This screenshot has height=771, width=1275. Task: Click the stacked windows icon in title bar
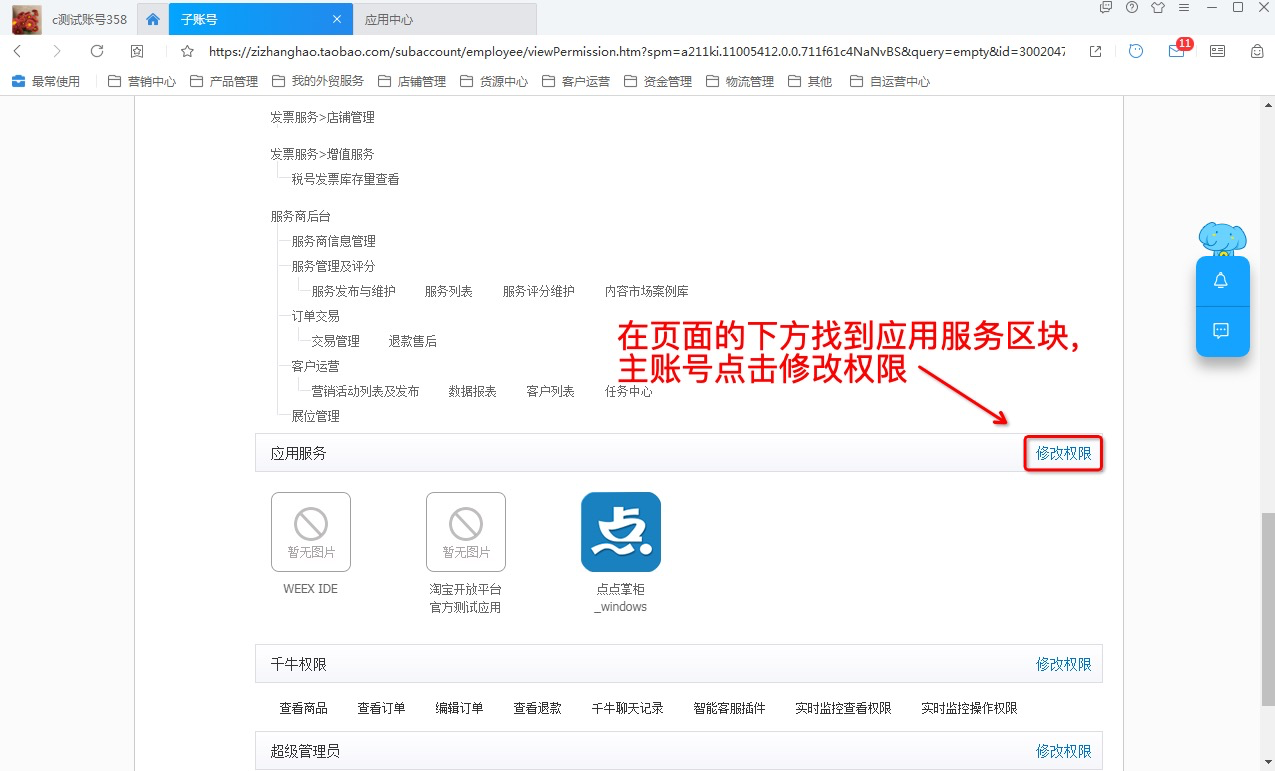pos(1106,7)
